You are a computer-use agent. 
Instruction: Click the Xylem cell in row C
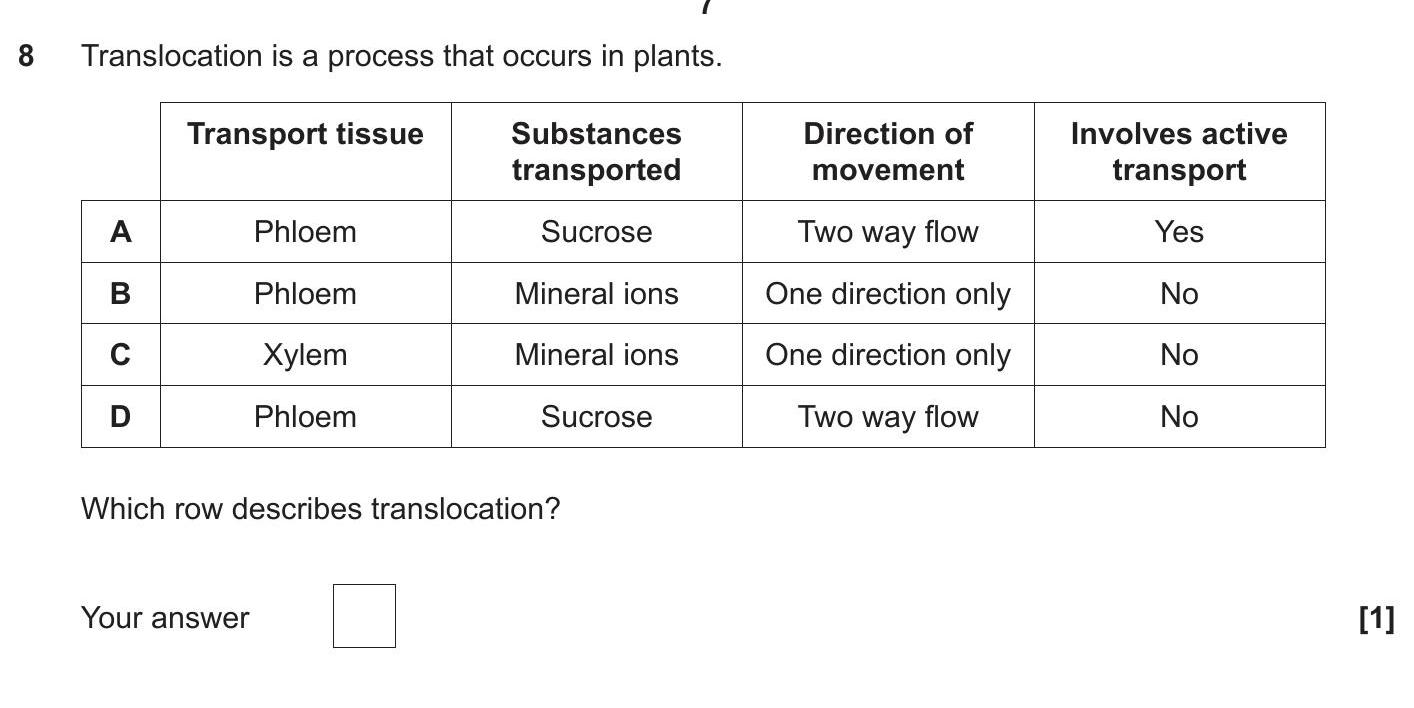(305, 355)
